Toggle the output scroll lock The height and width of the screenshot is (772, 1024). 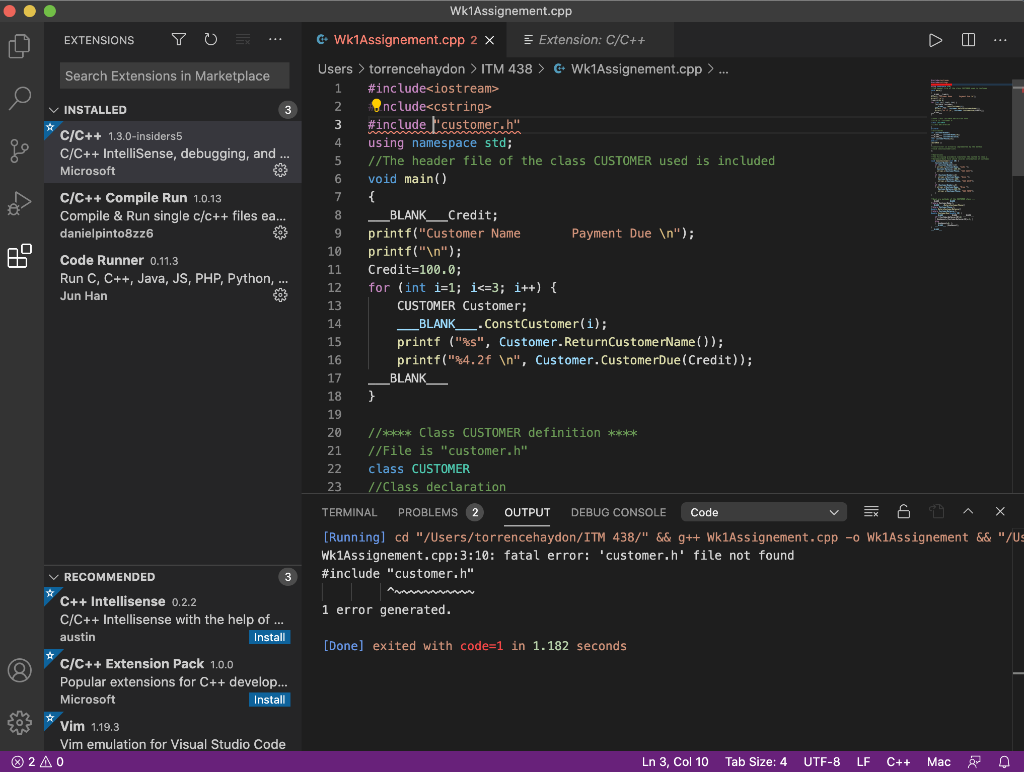[903, 512]
